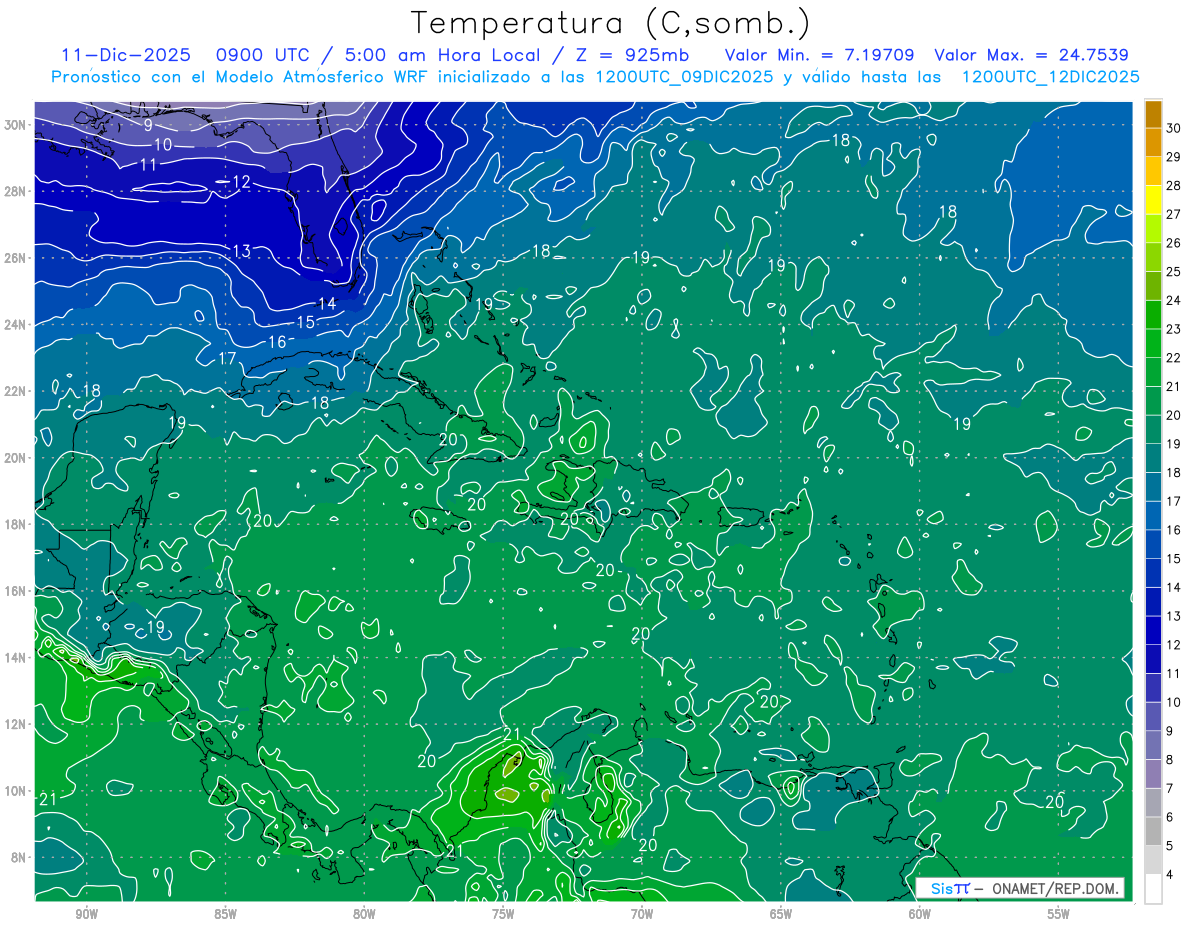
Task: Click the '90W' longitude axis label
Action: pos(86,914)
